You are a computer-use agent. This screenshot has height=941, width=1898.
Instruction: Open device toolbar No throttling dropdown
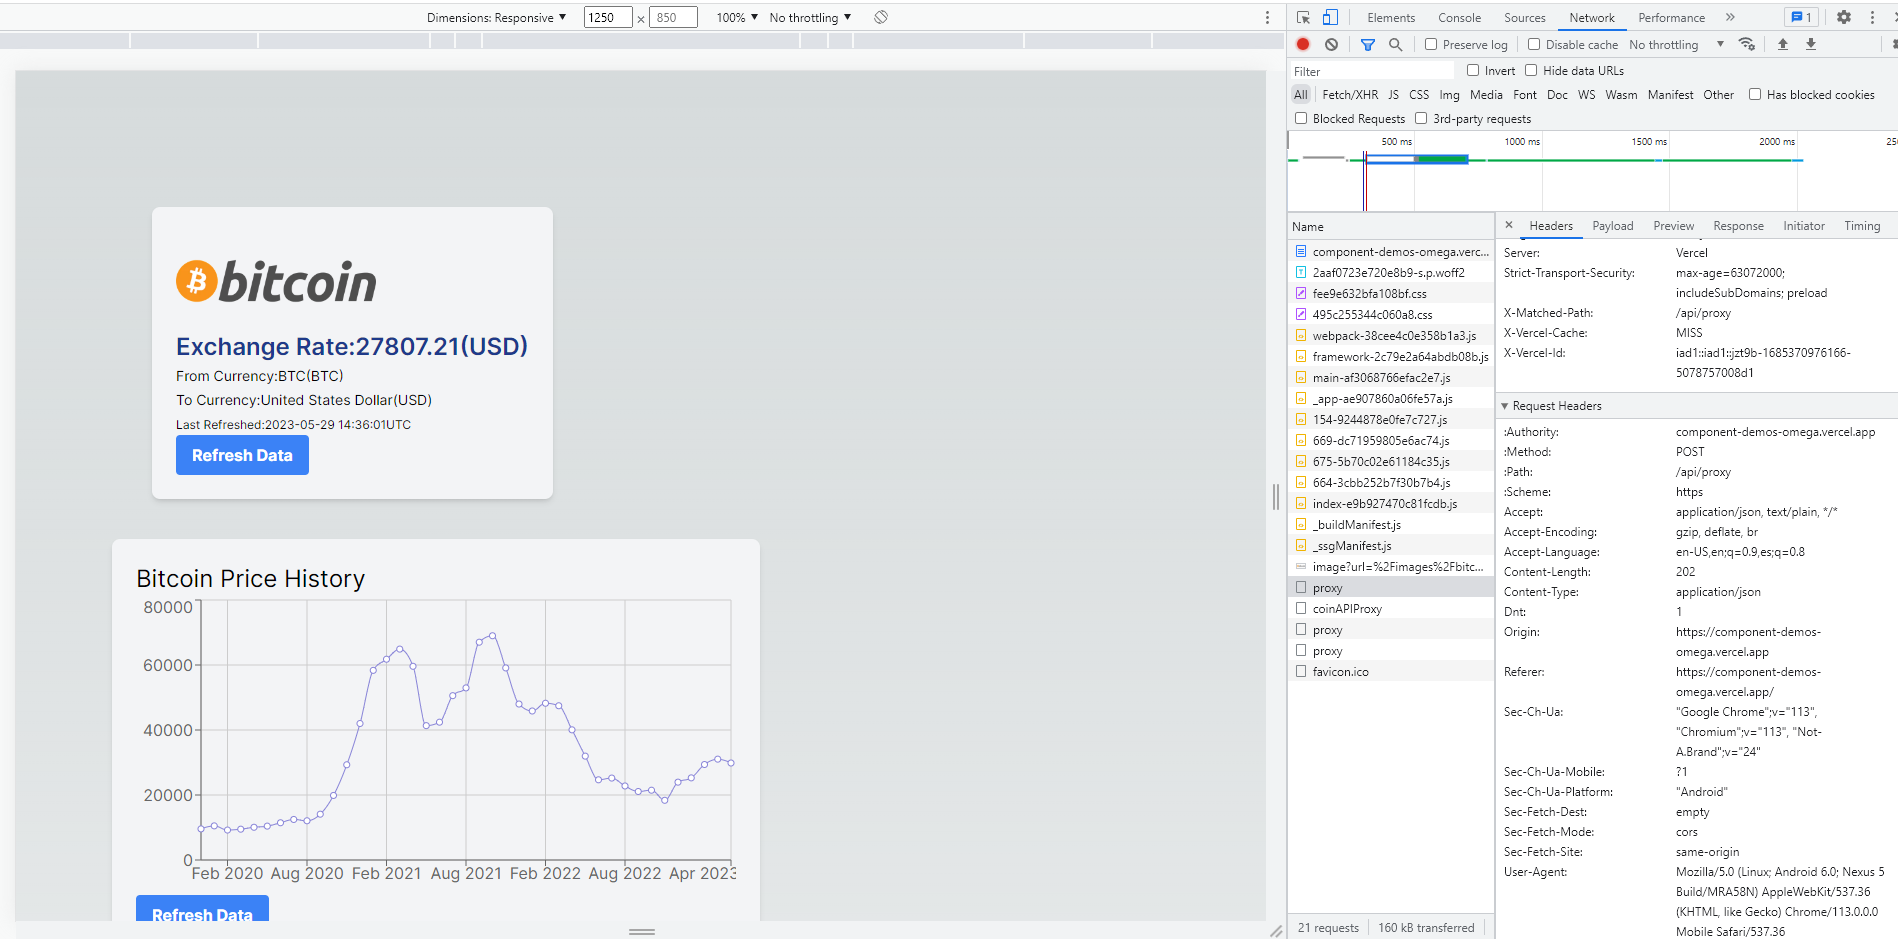810,17
